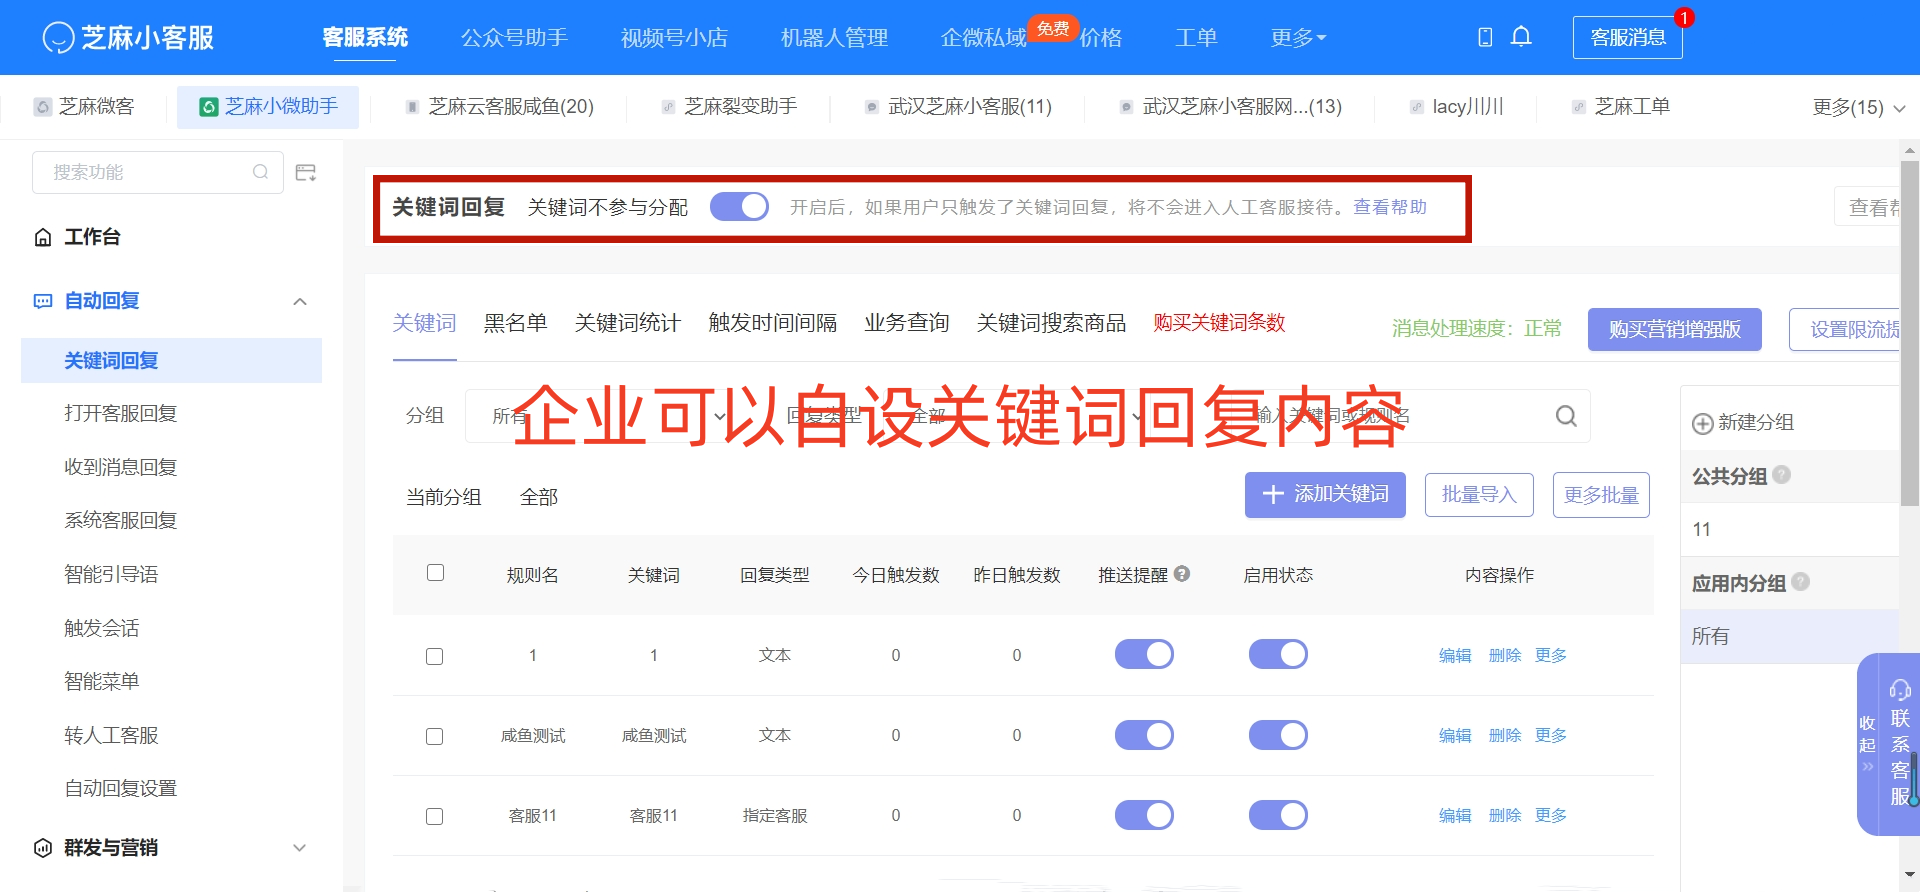The height and width of the screenshot is (892, 1920).
Task: Open 更多 actions for 客服11 row
Action: coord(1551,816)
